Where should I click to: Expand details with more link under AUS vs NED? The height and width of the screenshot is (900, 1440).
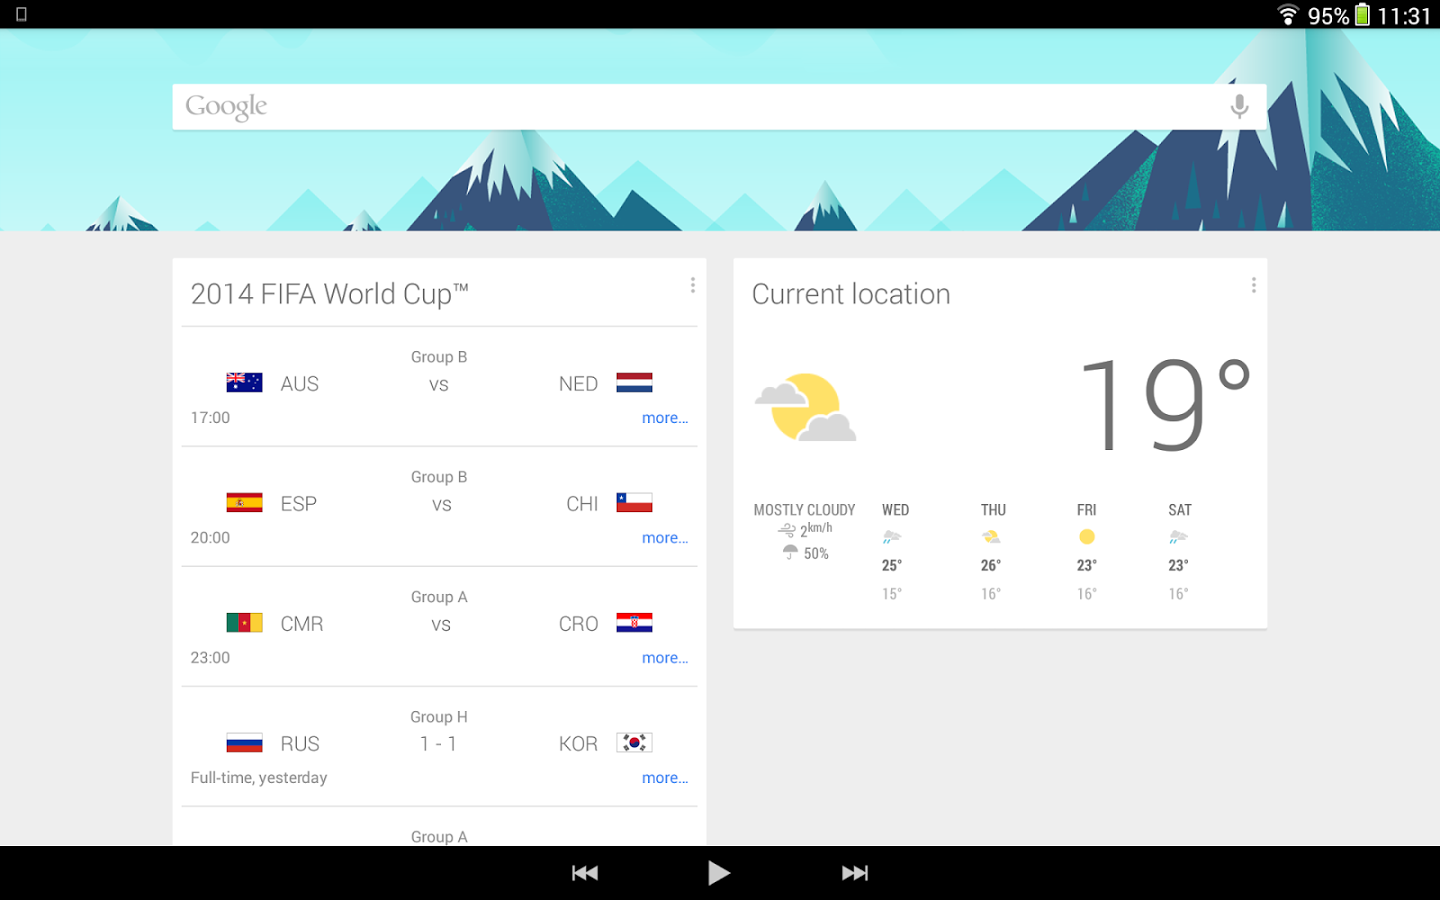(x=665, y=418)
